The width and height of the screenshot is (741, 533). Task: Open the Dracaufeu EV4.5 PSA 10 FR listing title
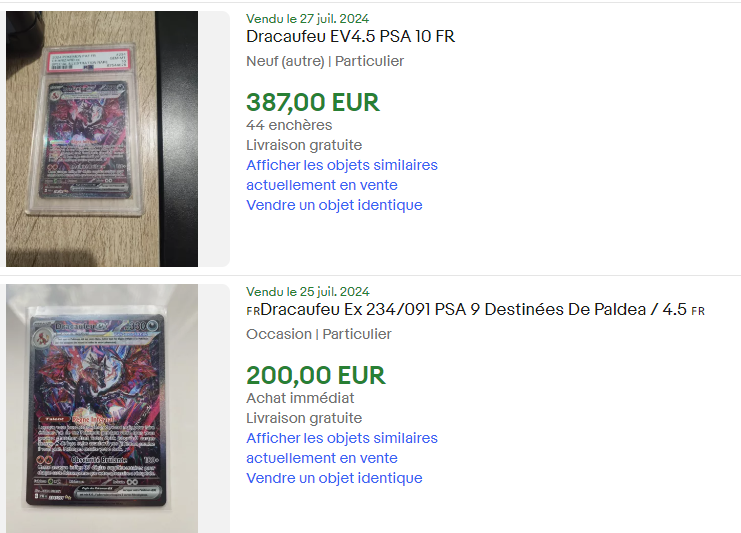tap(350, 36)
